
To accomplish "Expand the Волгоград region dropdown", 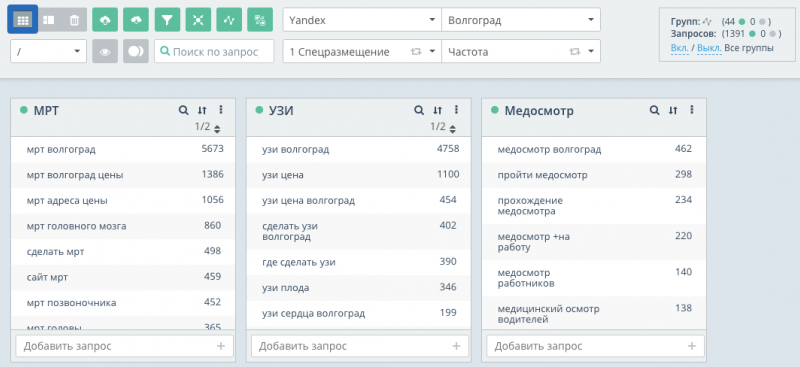I will (521, 20).
